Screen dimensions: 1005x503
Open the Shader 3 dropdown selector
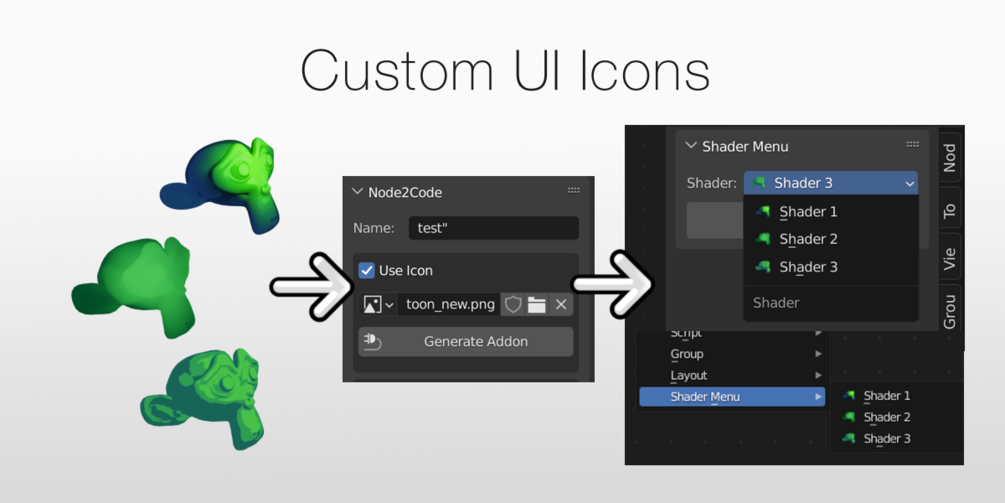point(831,183)
